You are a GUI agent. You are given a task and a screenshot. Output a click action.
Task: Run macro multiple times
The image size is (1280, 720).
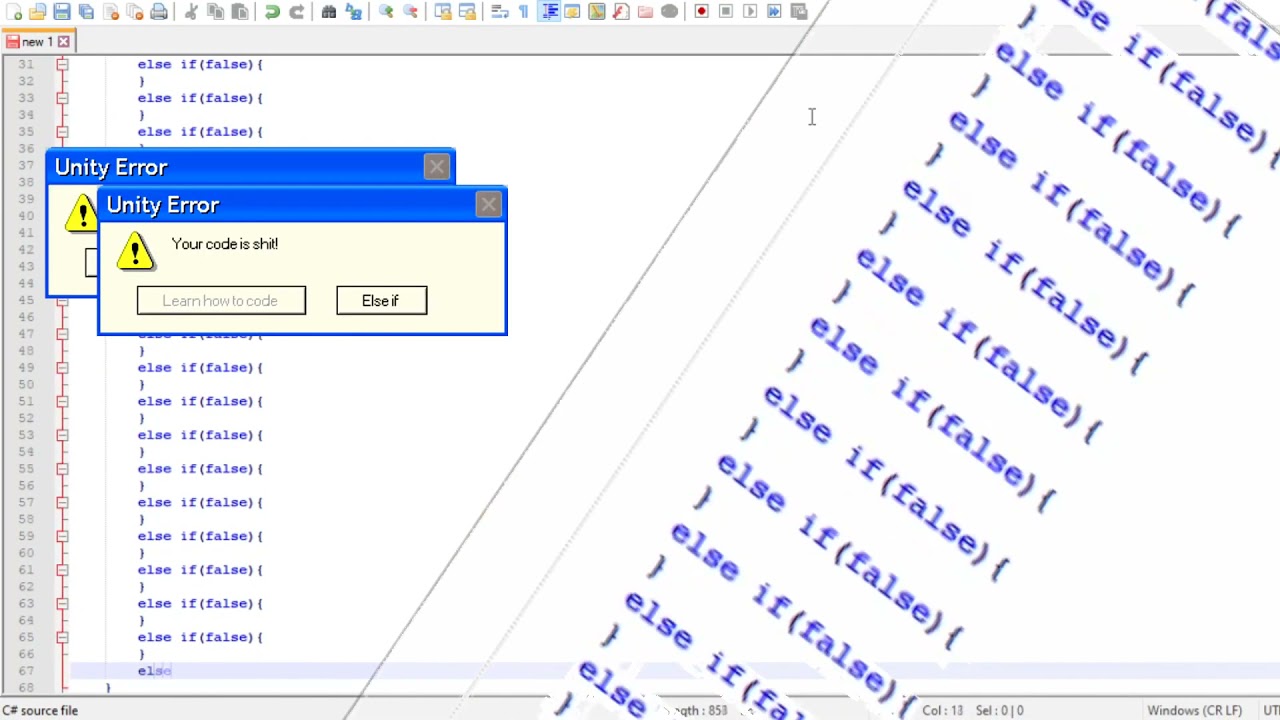coord(774,12)
